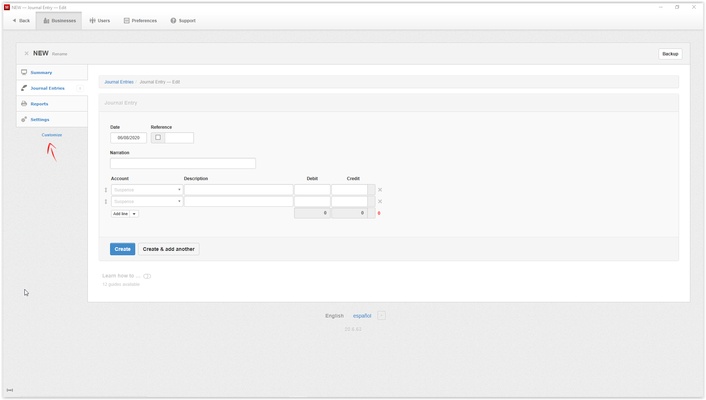The image size is (706, 400).
Task: Tick the Reference checkbox
Action: coord(158,138)
